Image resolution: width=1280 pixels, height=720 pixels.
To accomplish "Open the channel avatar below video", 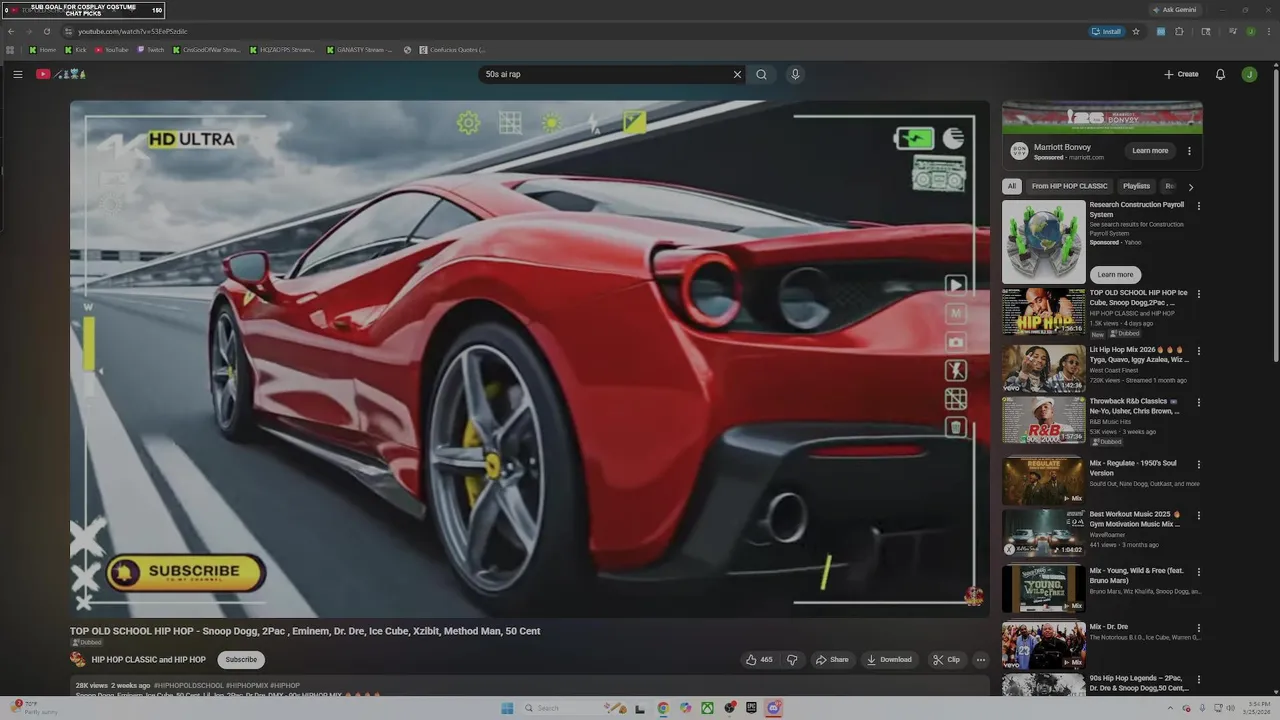I will (x=78, y=660).
